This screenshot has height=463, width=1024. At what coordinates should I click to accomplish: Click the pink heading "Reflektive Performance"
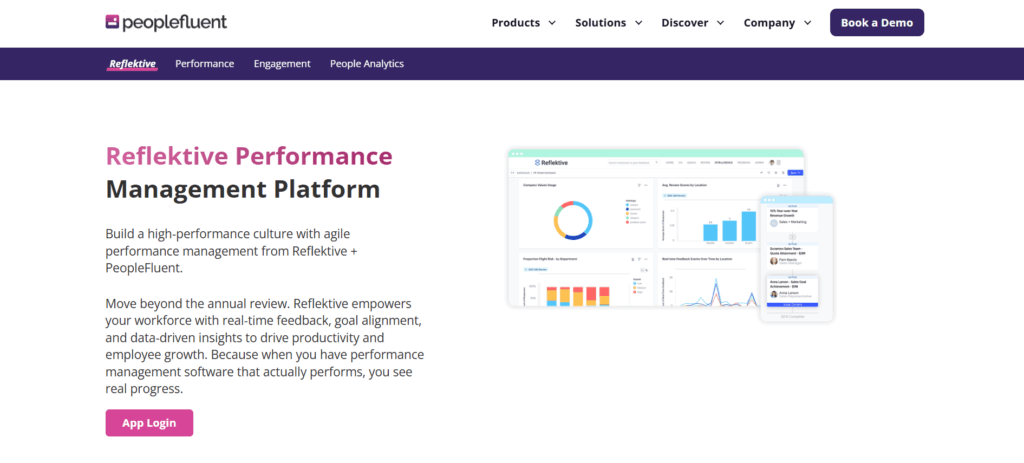point(249,157)
